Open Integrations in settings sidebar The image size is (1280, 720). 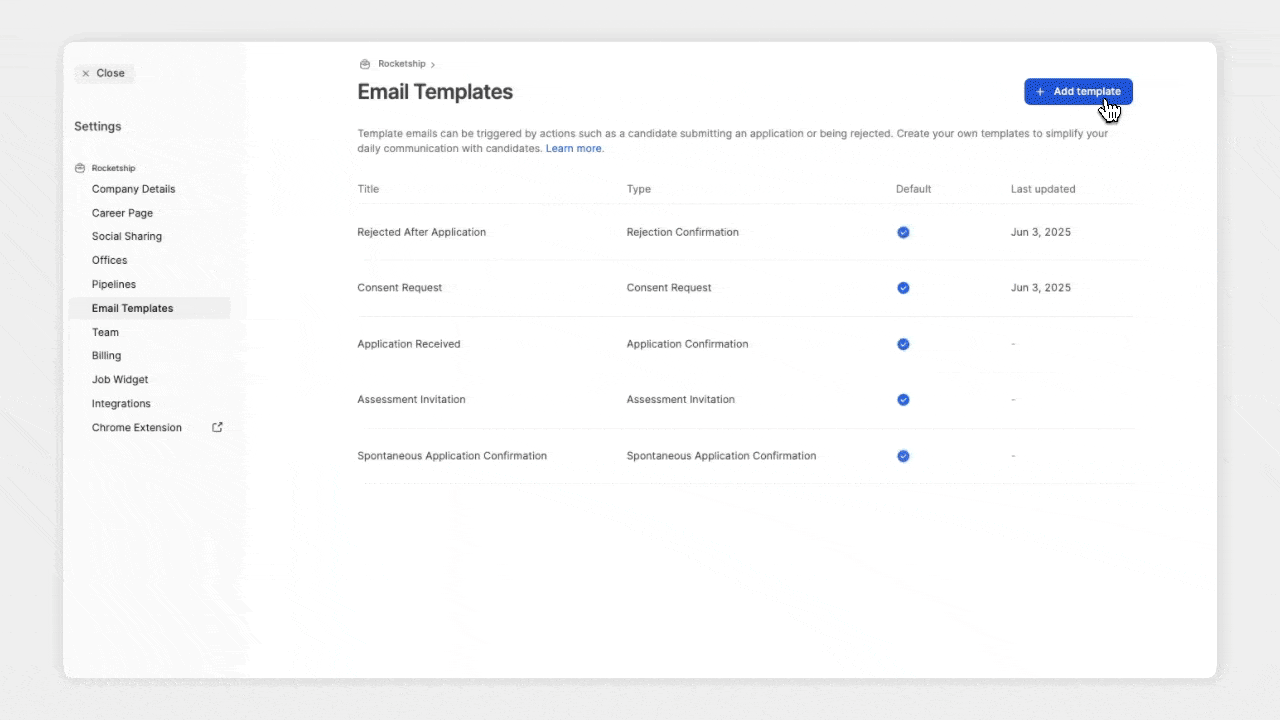[x=121, y=404]
